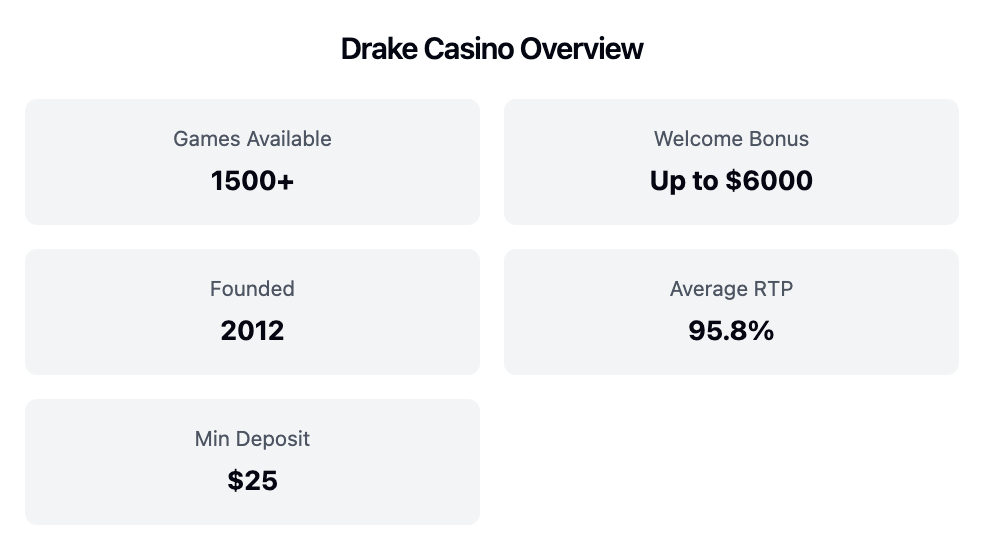Image resolution: width=986 pixels, height=546 pixels.
Task: Click the Games Available label
Action: coord(252,138)
